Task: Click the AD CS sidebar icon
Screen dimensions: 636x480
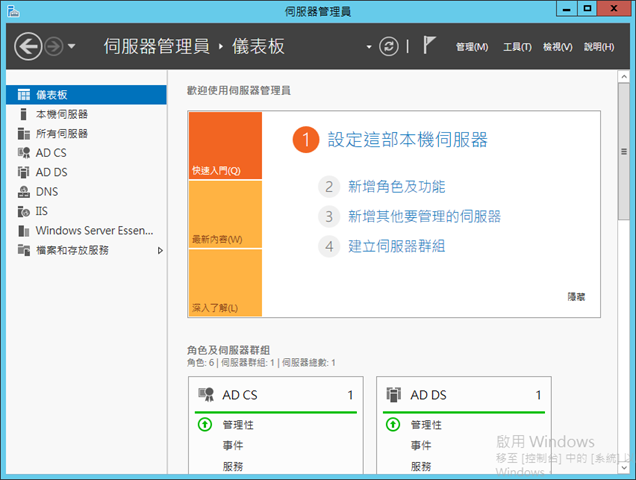Action: click(24, 153)
